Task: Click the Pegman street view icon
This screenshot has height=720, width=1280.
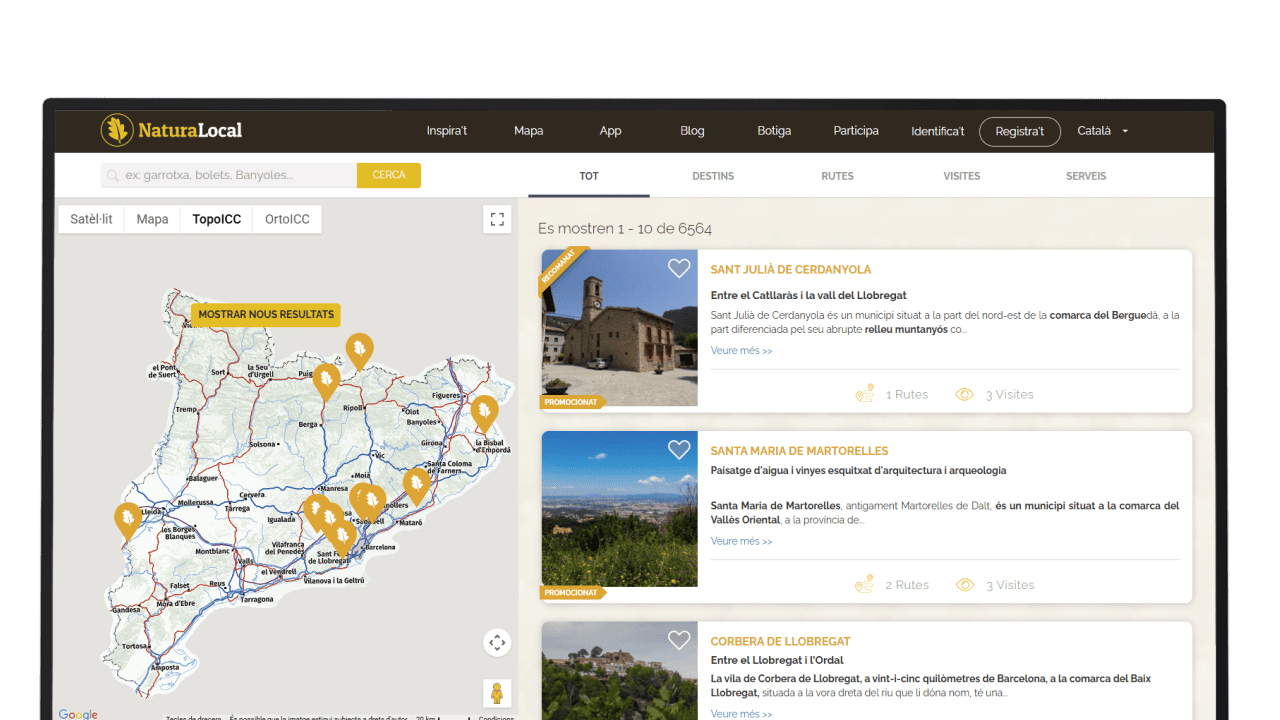Action: click(497, 692)
